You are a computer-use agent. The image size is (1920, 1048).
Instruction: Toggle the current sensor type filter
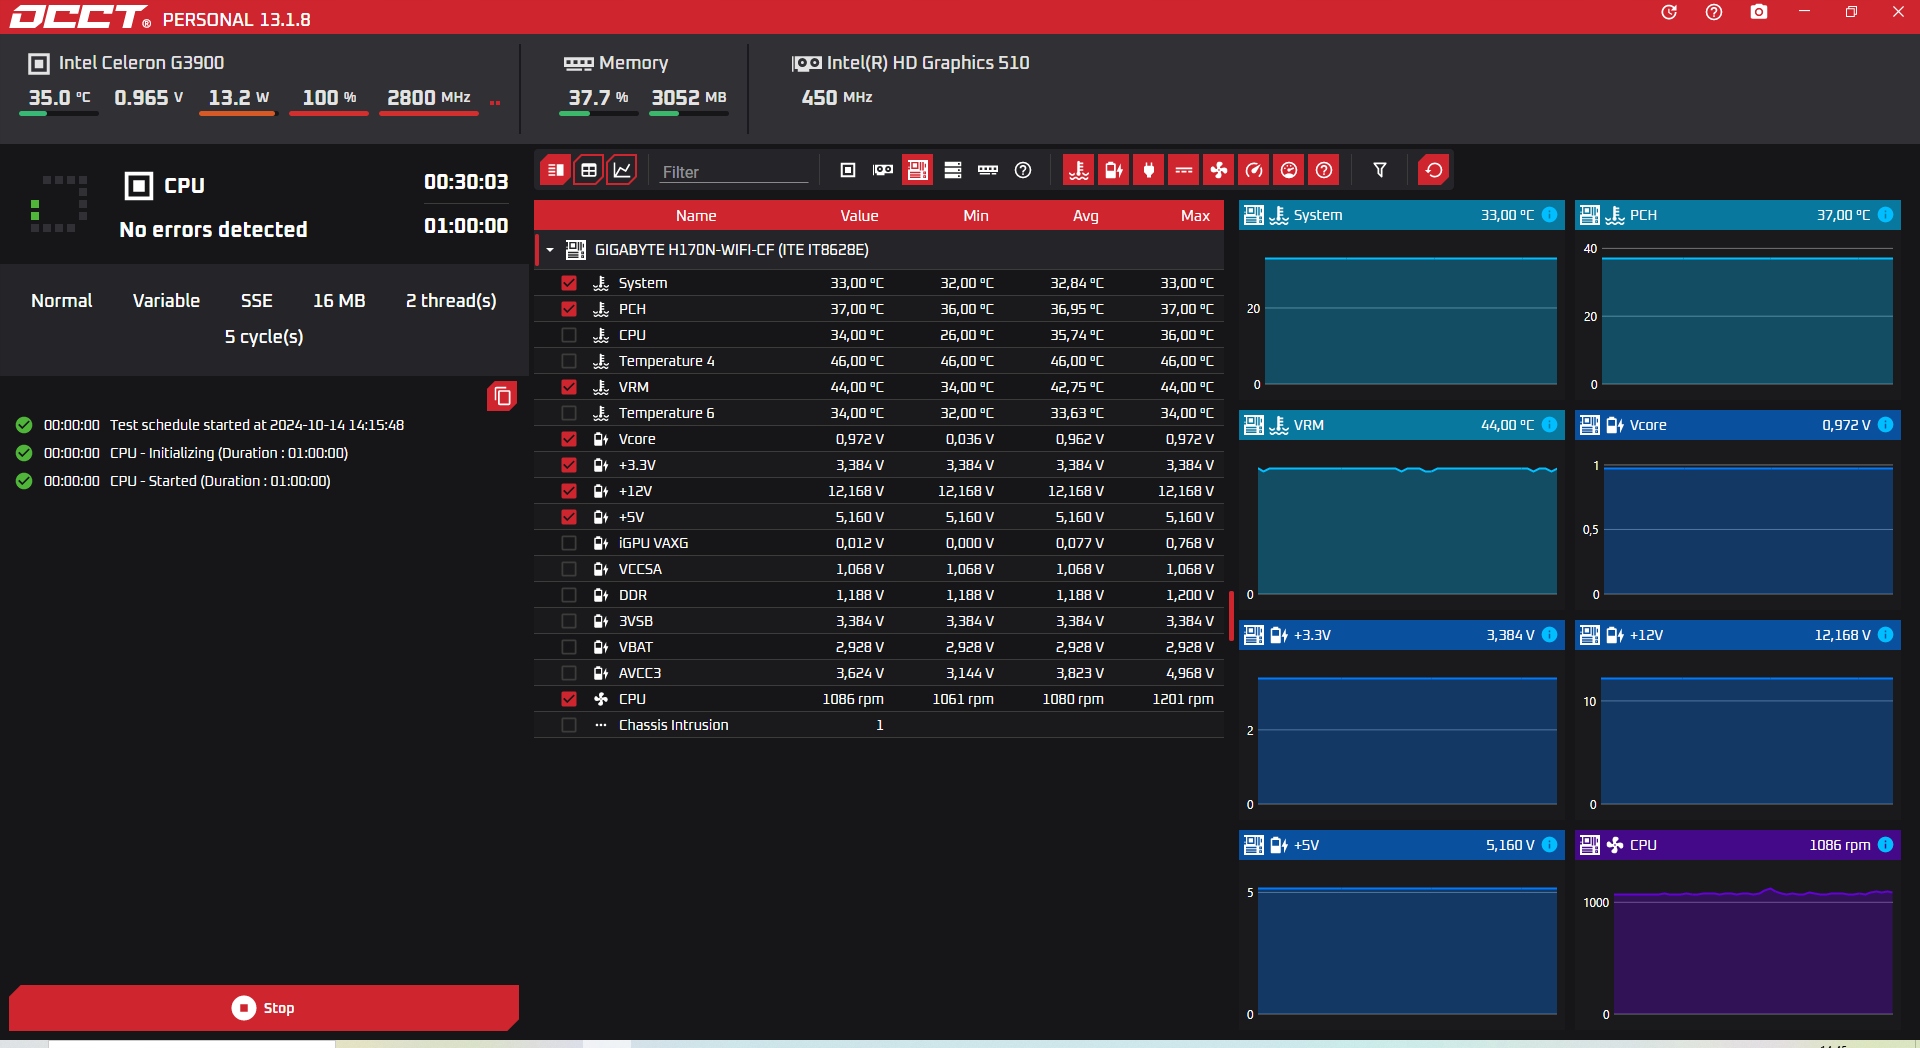click(1184, 170)
